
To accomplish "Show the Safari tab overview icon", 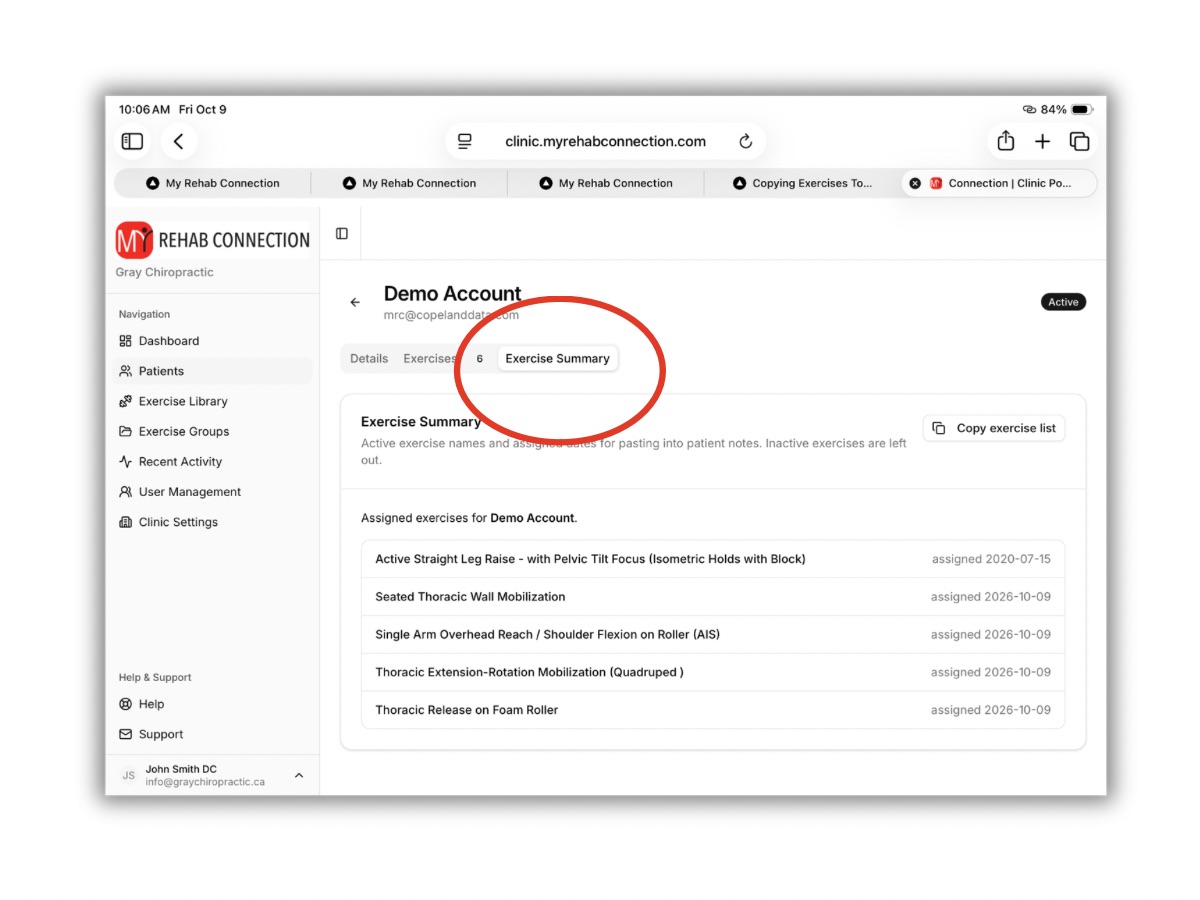I will (1079, 142).
